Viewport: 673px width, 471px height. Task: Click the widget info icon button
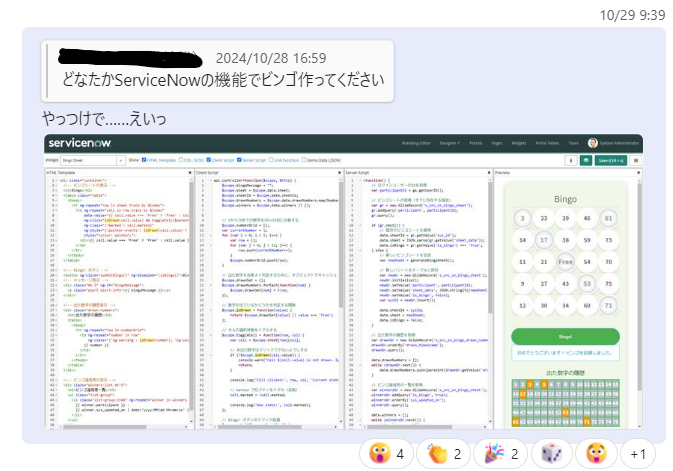(x=570, y=160)
